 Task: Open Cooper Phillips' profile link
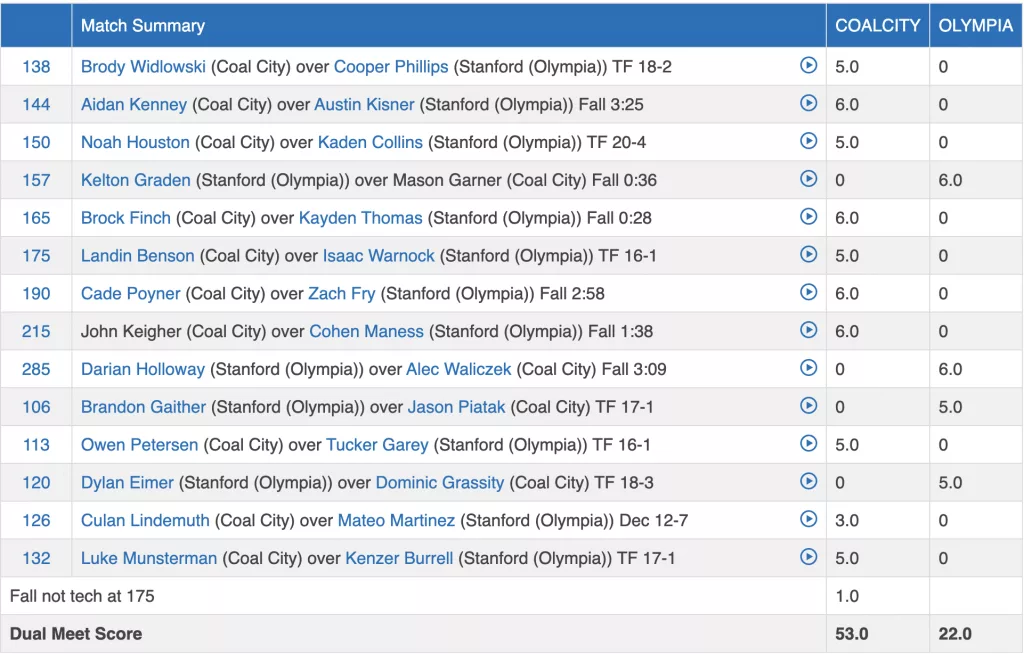pos(391,67)
